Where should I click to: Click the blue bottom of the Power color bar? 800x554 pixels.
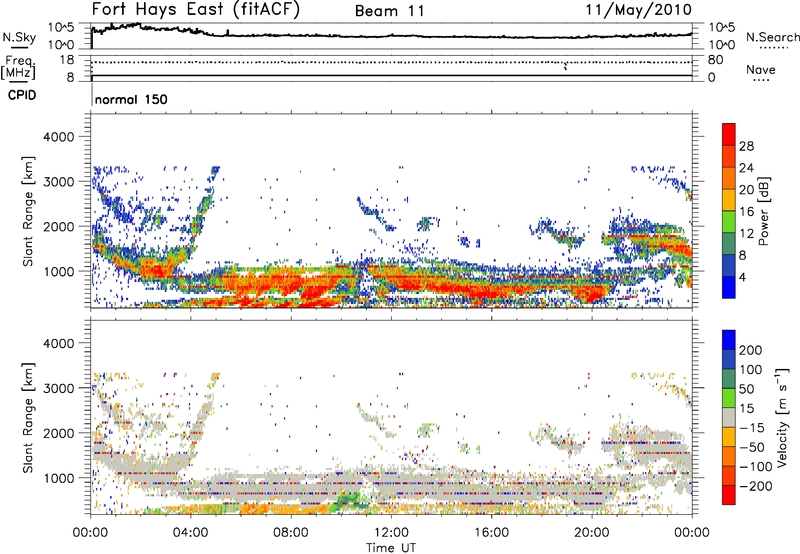(x=729, y=287)
